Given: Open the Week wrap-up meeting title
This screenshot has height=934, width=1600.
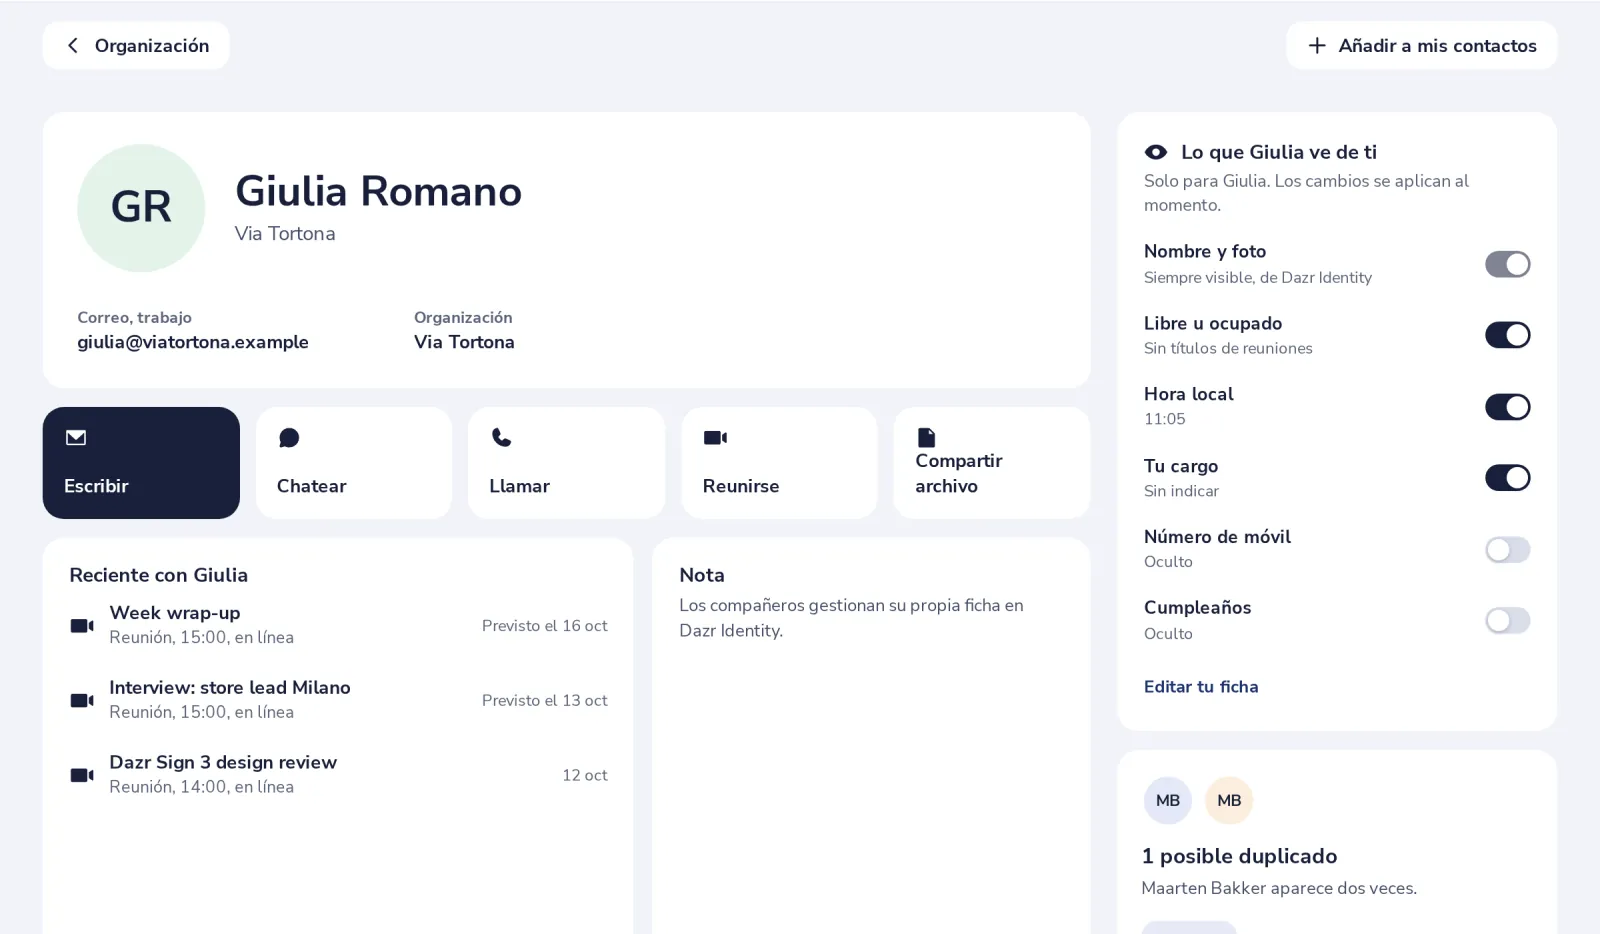Looking at the screenshot, I should tap(175, 613).
